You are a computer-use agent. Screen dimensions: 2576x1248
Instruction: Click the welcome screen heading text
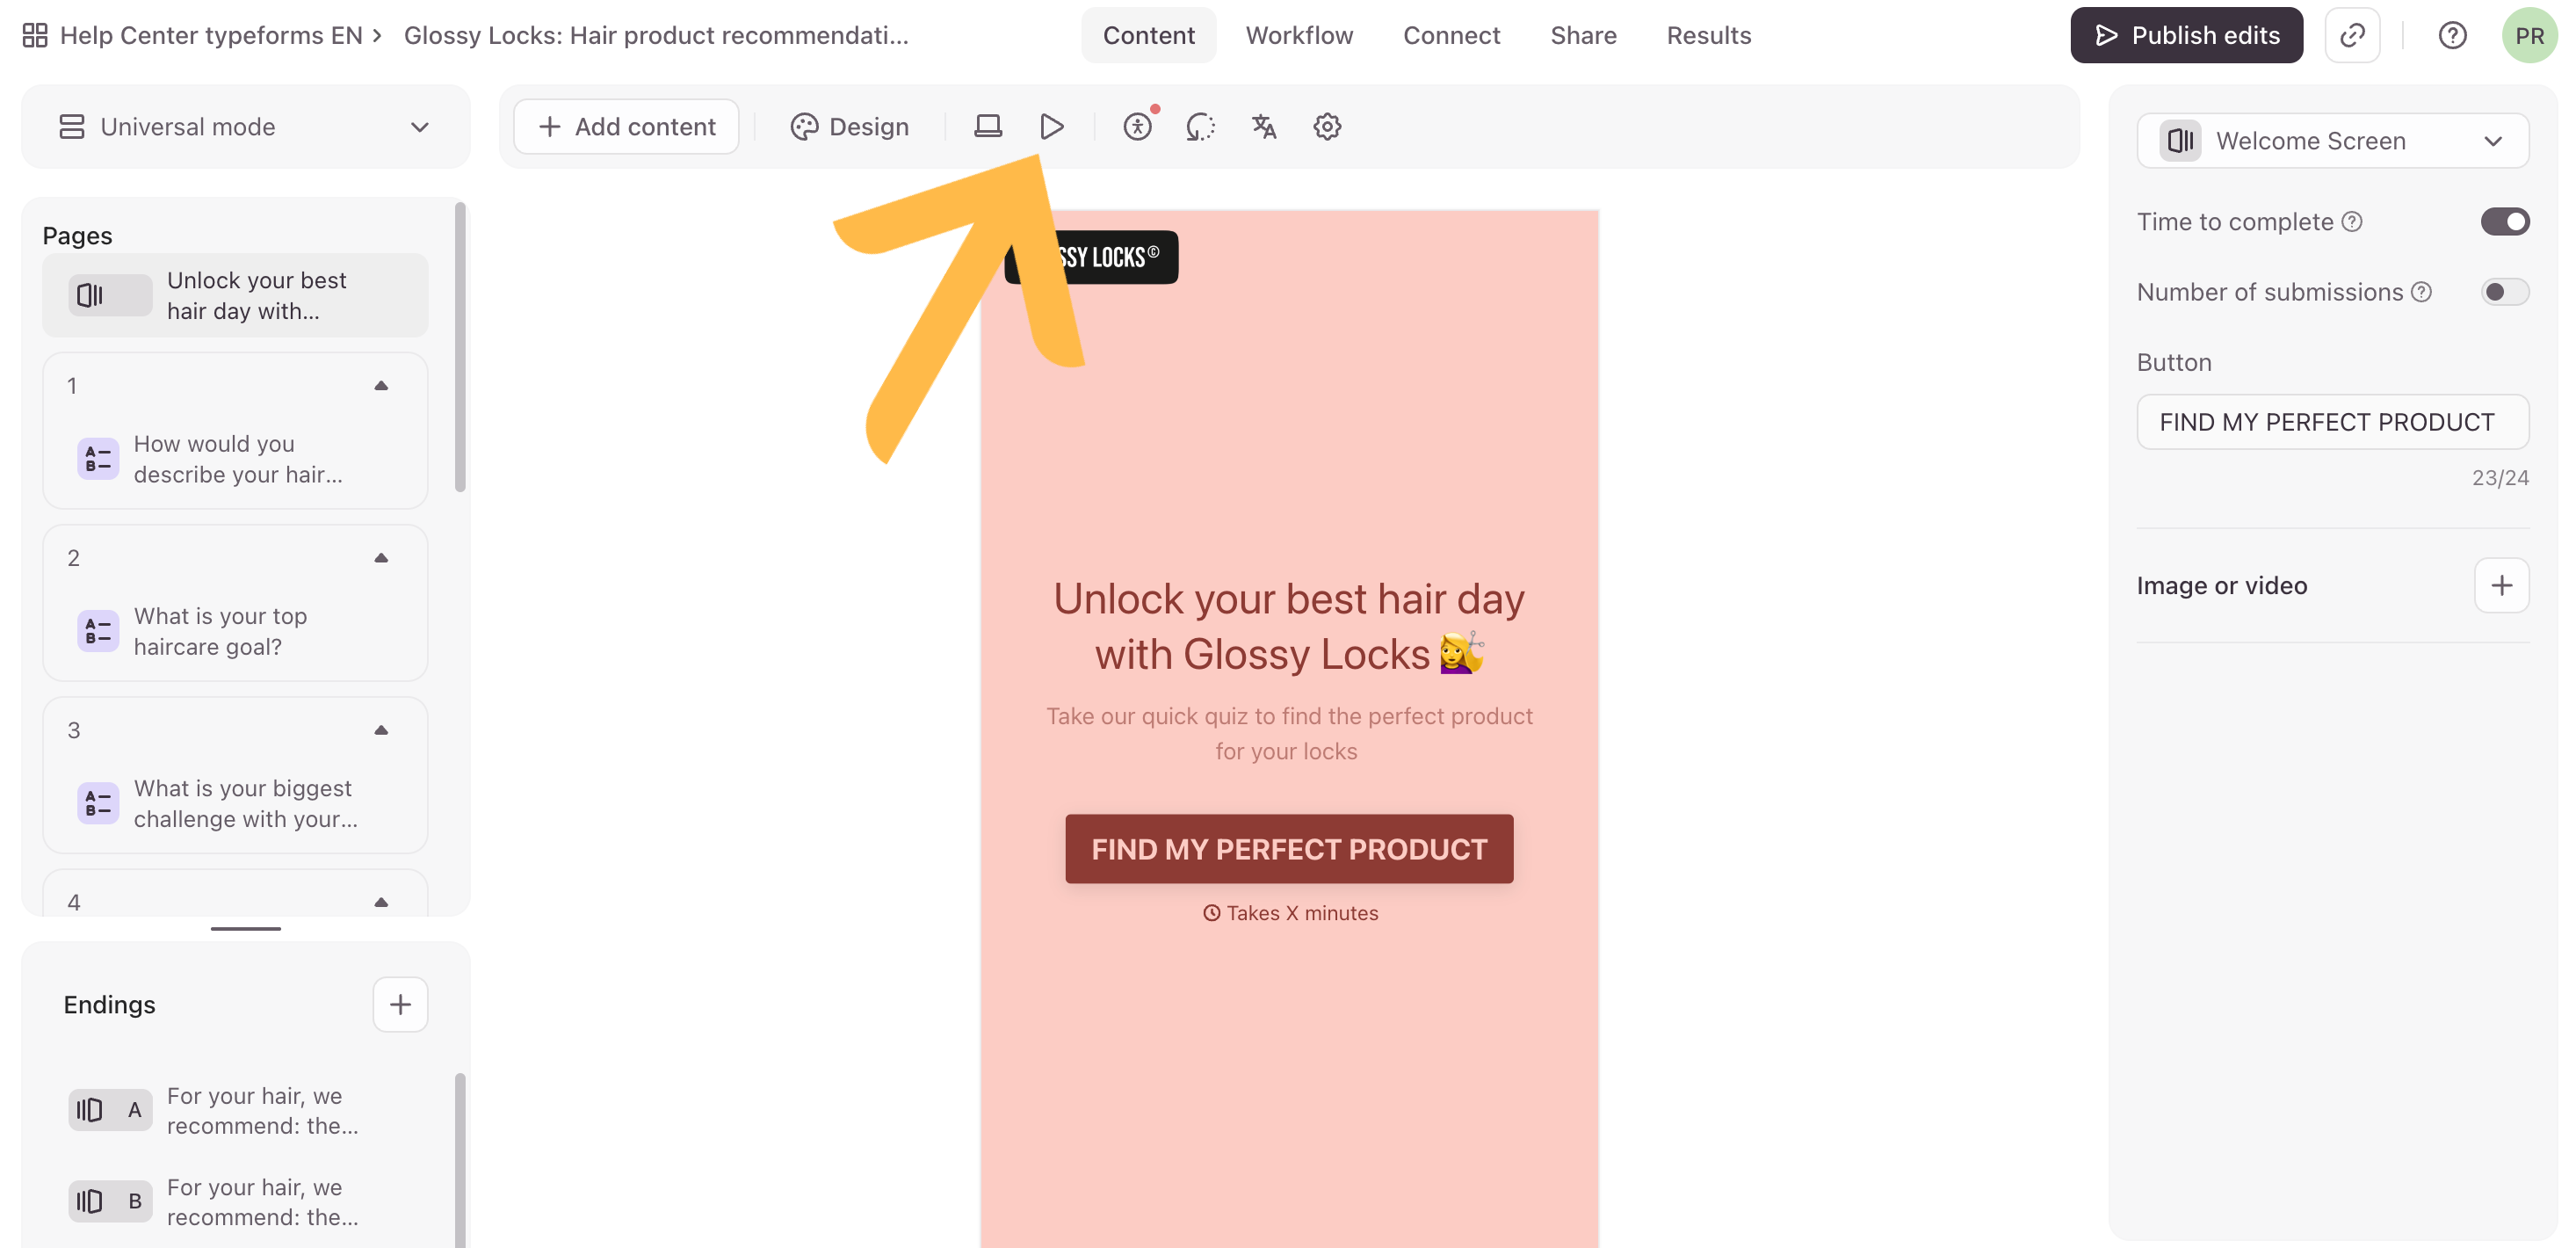click(x=1288, y=626)
